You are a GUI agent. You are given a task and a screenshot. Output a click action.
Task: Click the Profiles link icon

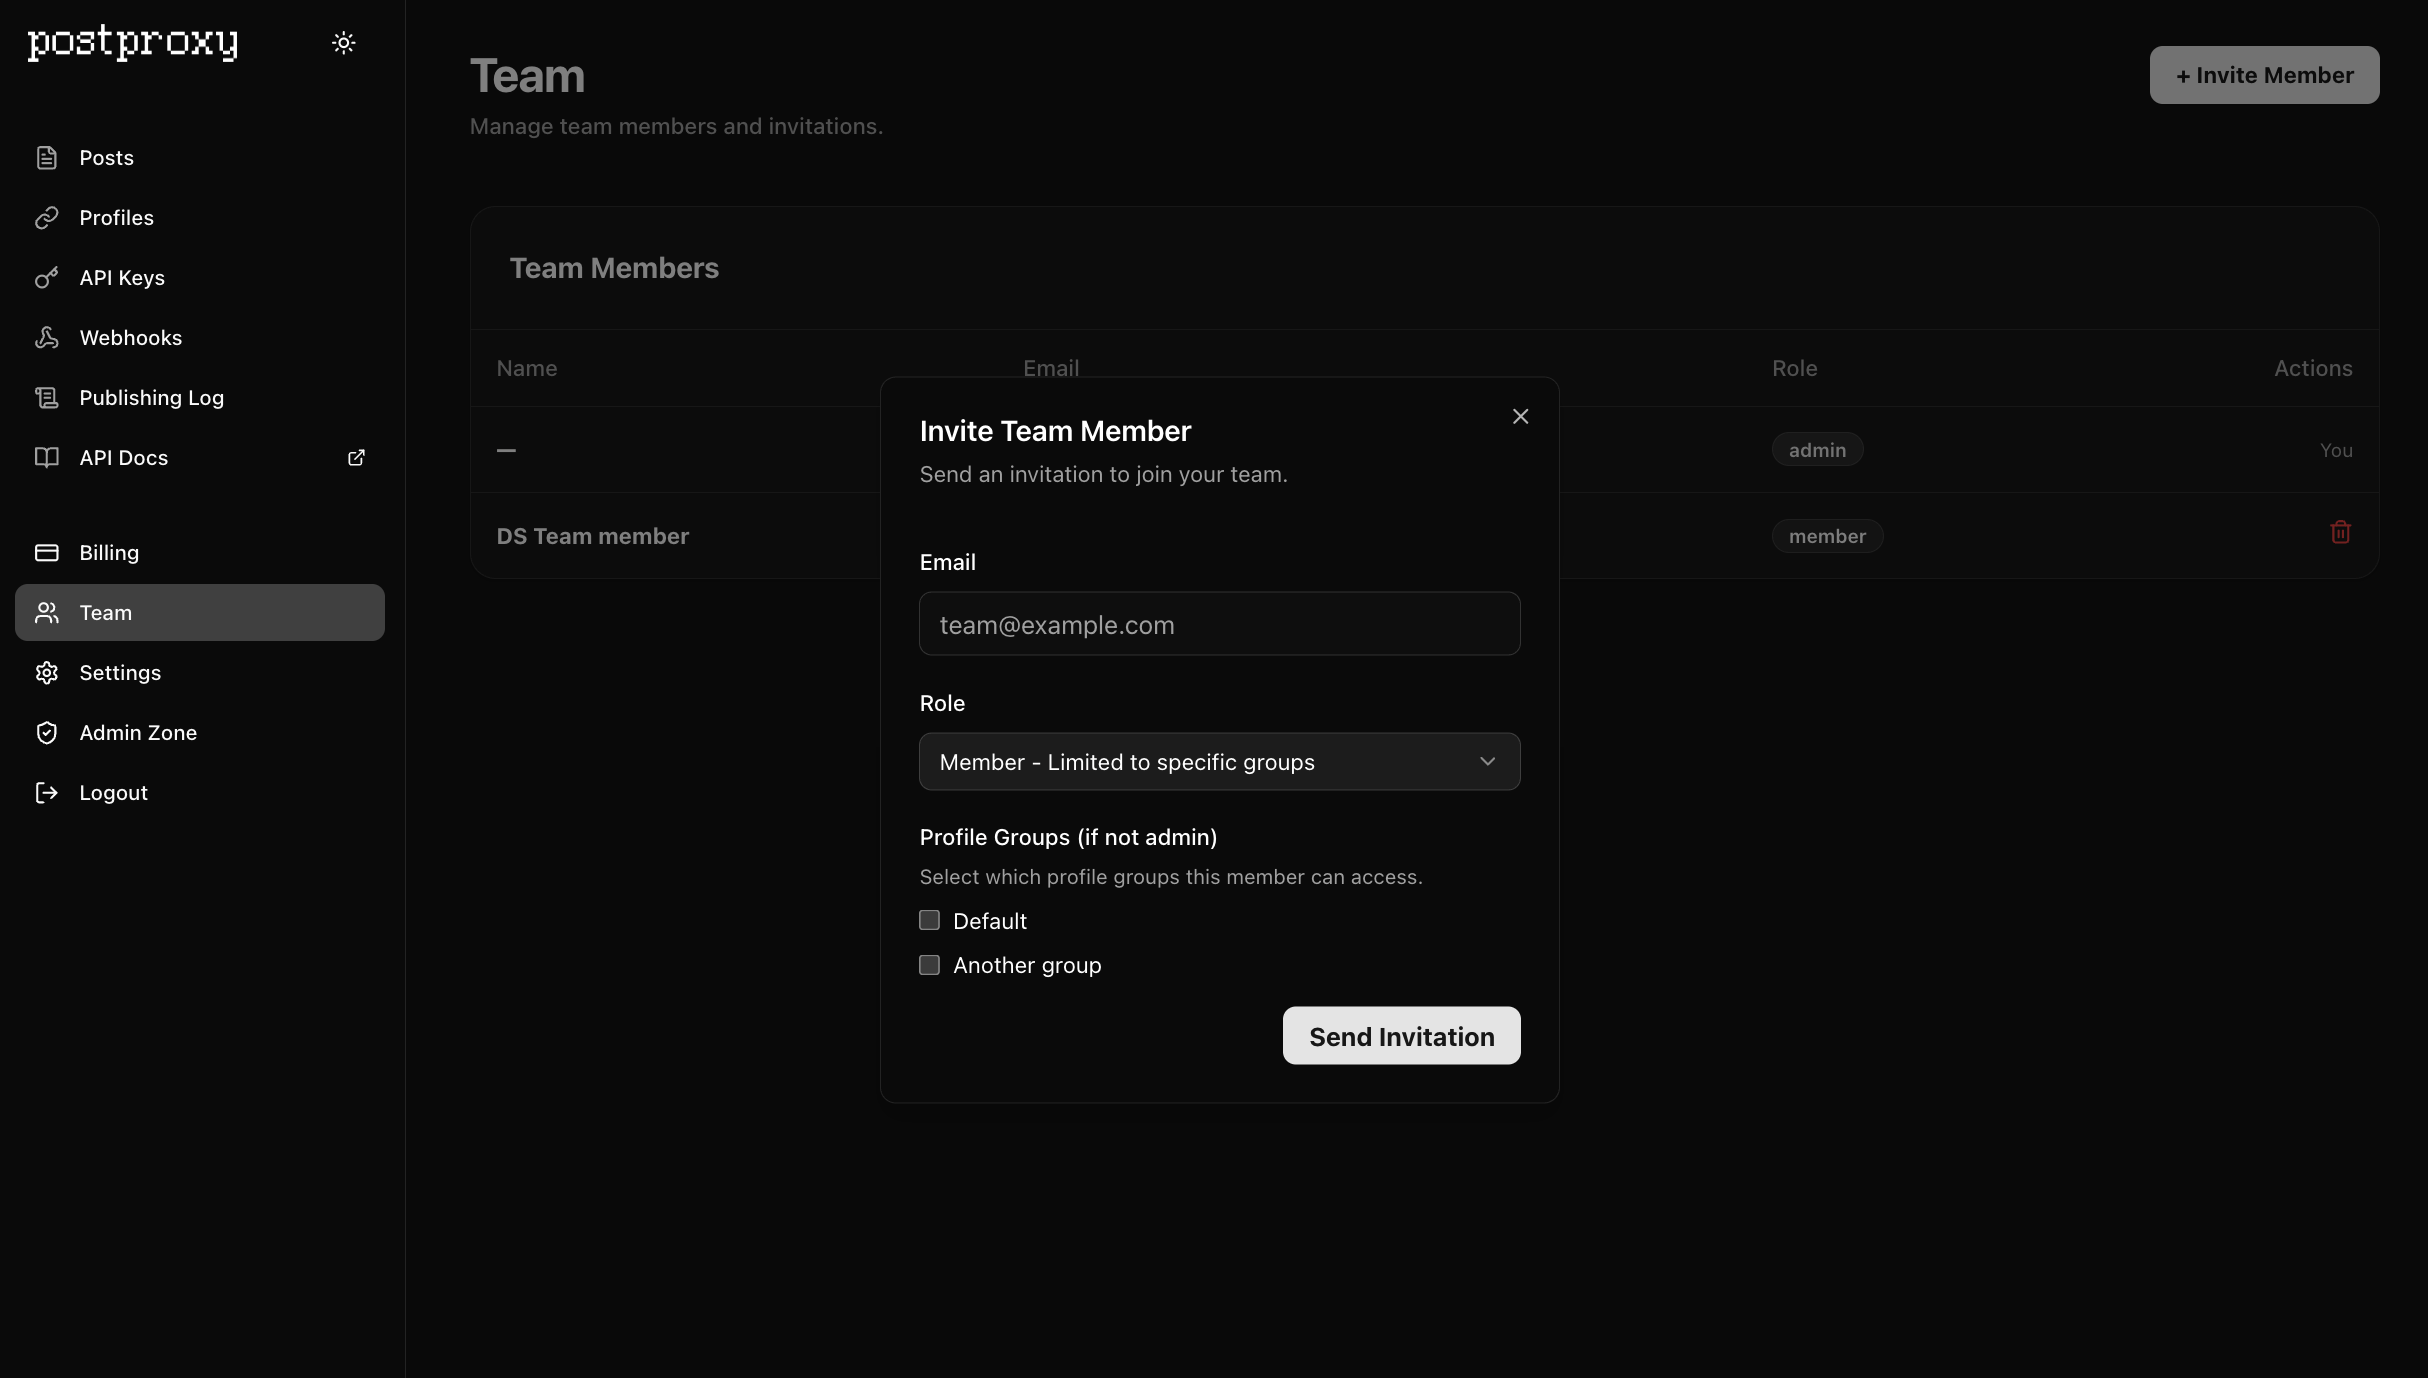click(x=47, y=218)
